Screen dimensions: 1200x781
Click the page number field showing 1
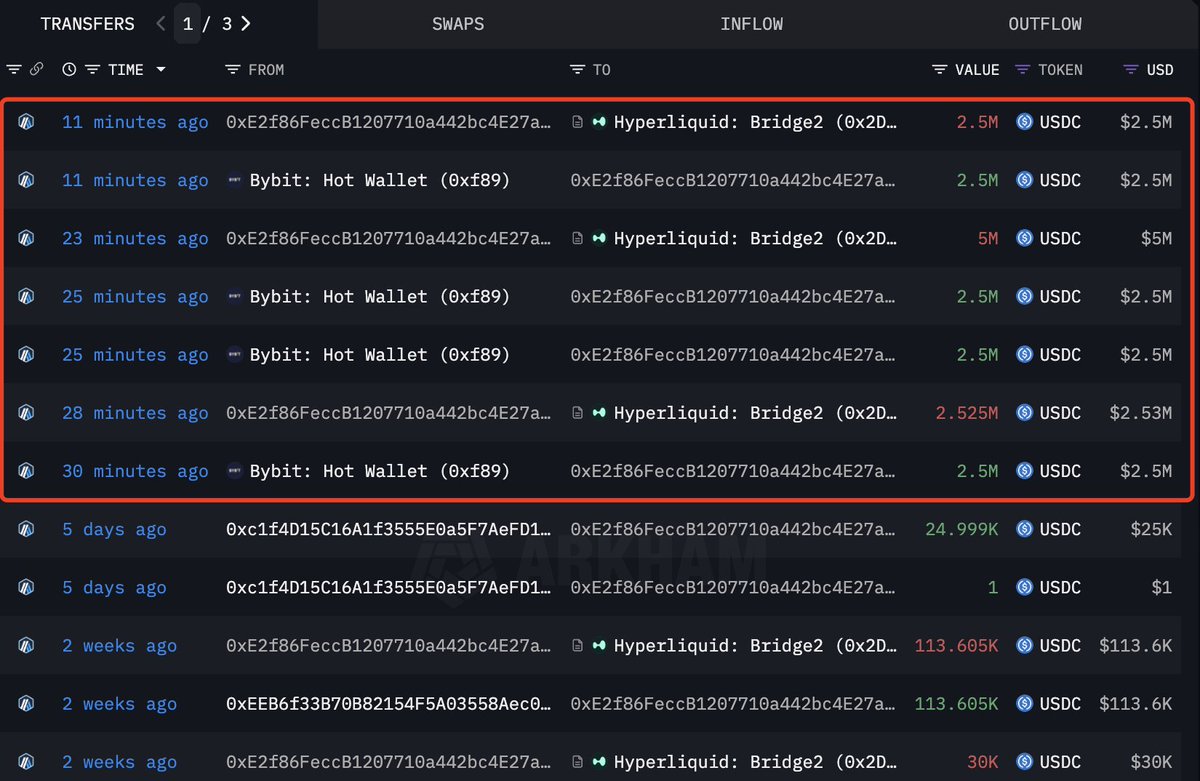click(x=188, y=23)
